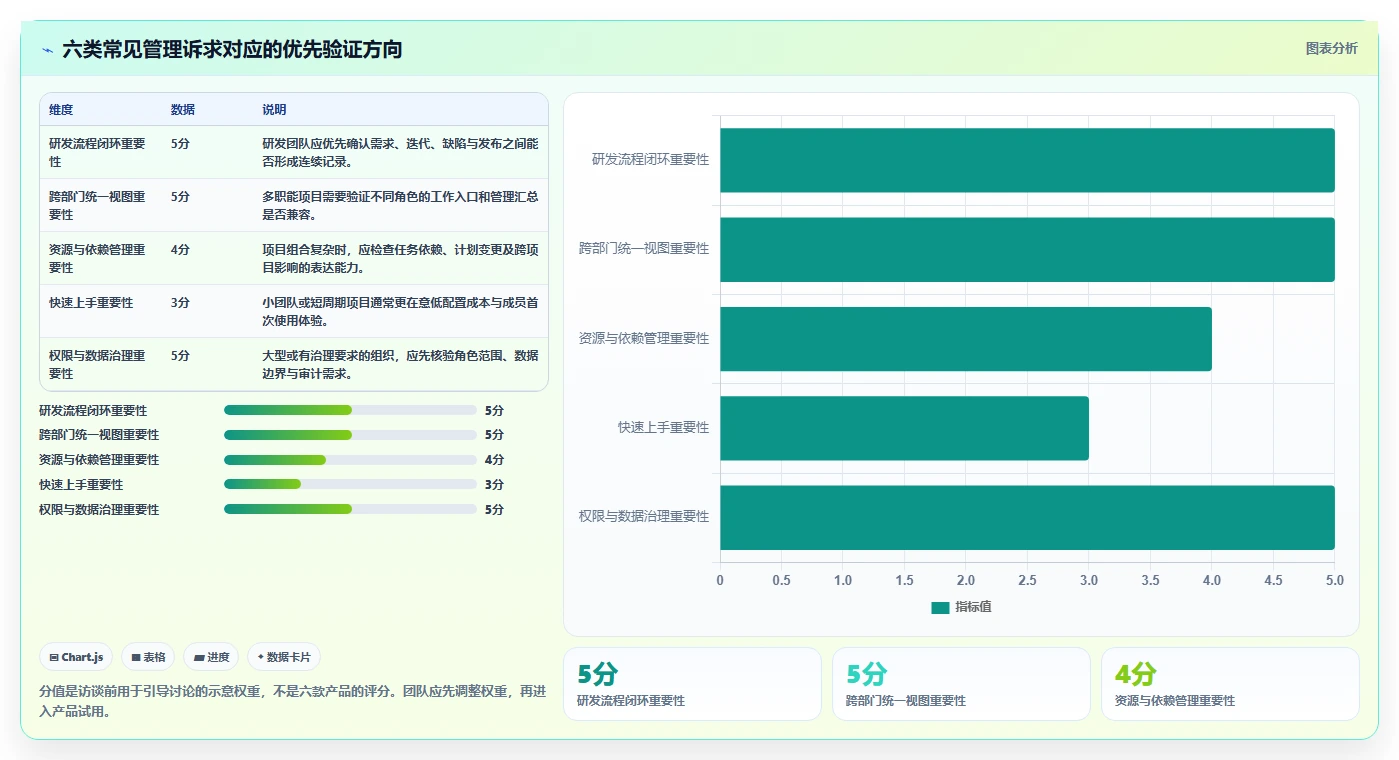Image resolution: width=1399 pixels, height=760 pixels.
Task: Click the 权限与数据治理重要性 chart axis label
Action: point(644,517)
